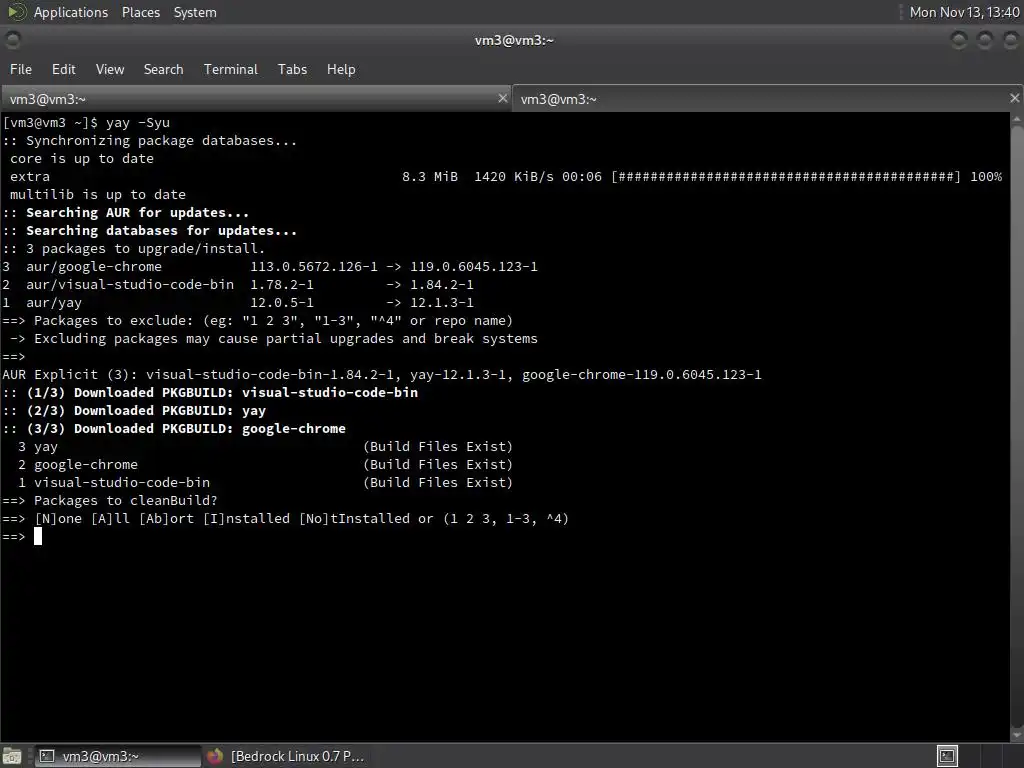This screenshot has height=768, width=1024.
Task: Open the Help menu
Action: 341,69
